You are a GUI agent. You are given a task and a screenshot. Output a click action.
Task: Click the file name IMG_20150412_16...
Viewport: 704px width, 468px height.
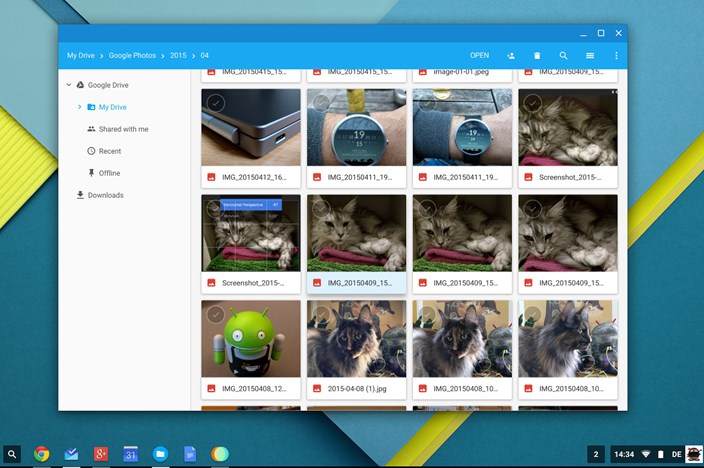click(254, 177)
